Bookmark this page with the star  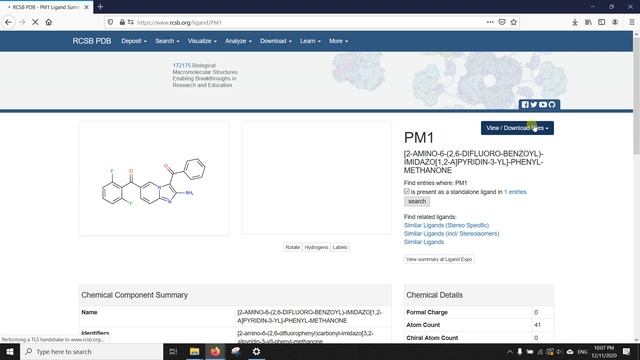(513, 22)
